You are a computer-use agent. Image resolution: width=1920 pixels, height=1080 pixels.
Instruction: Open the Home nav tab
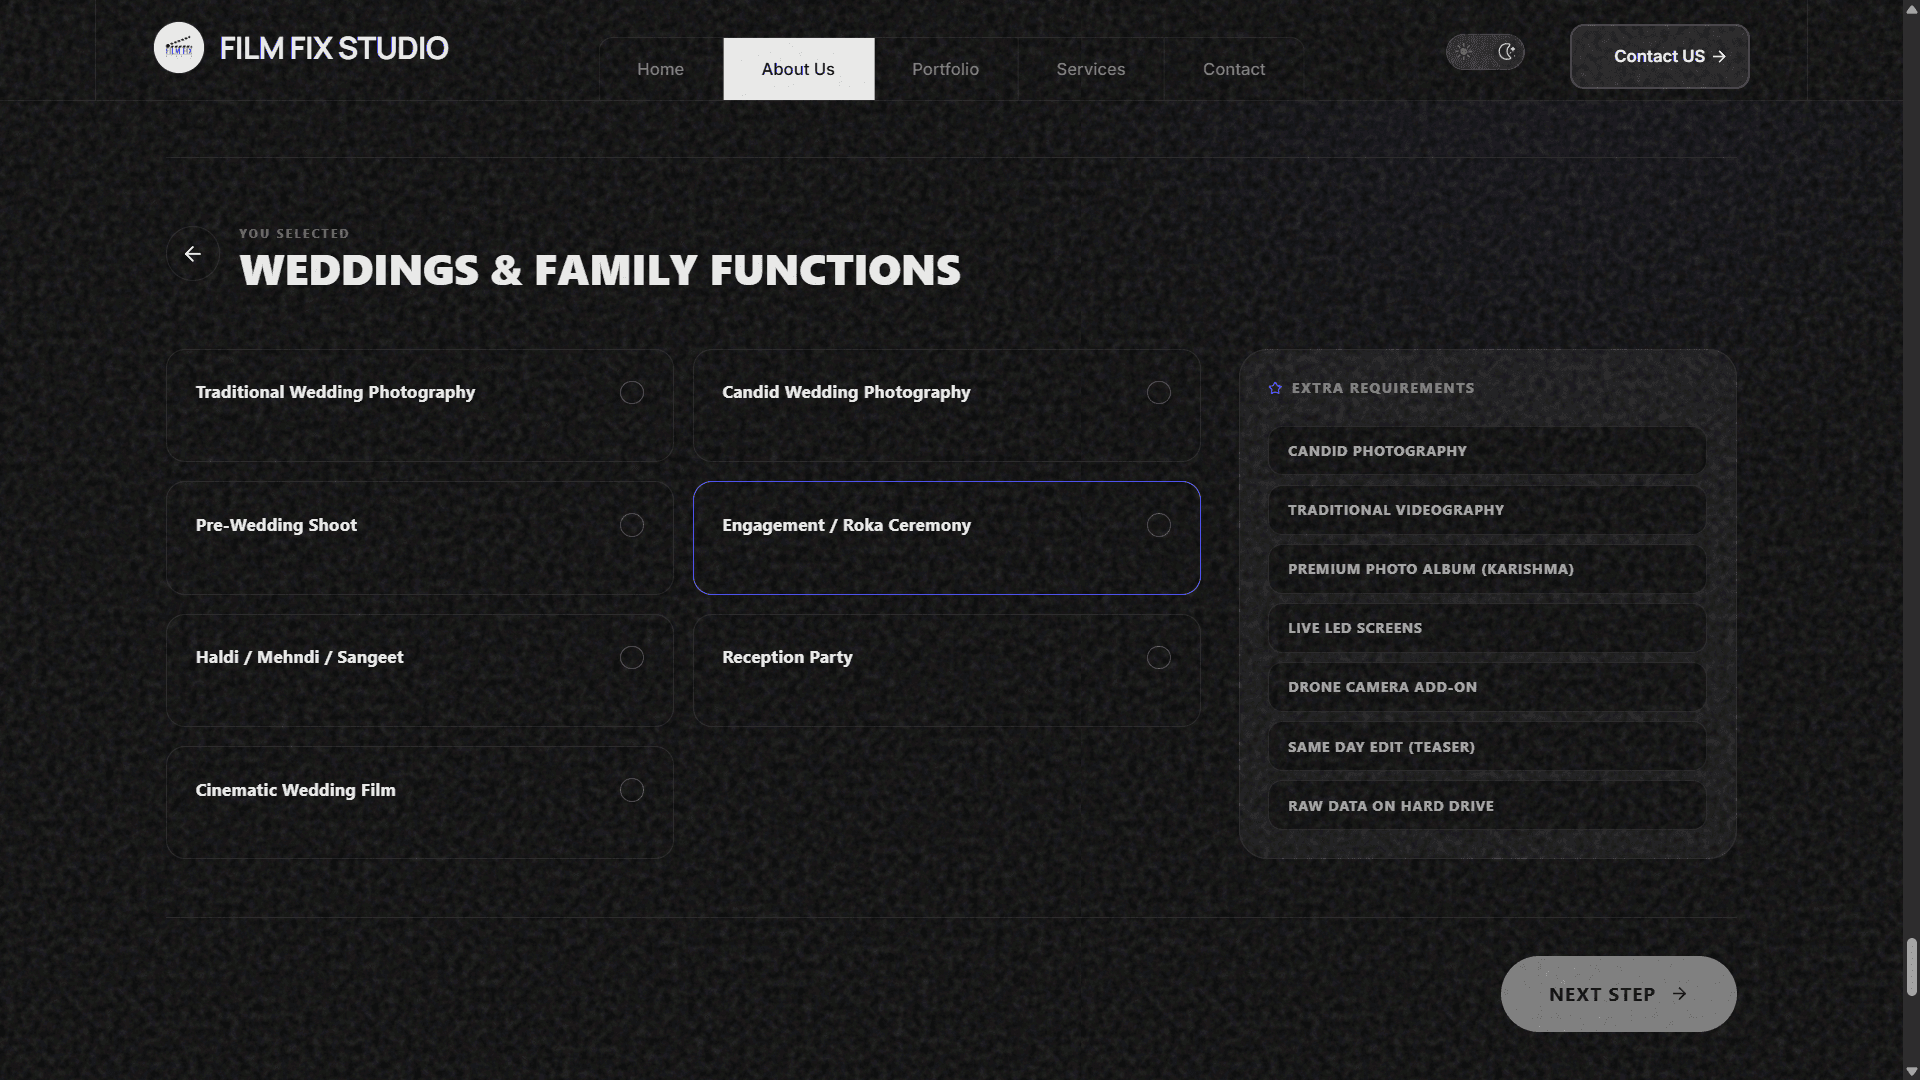660,69
